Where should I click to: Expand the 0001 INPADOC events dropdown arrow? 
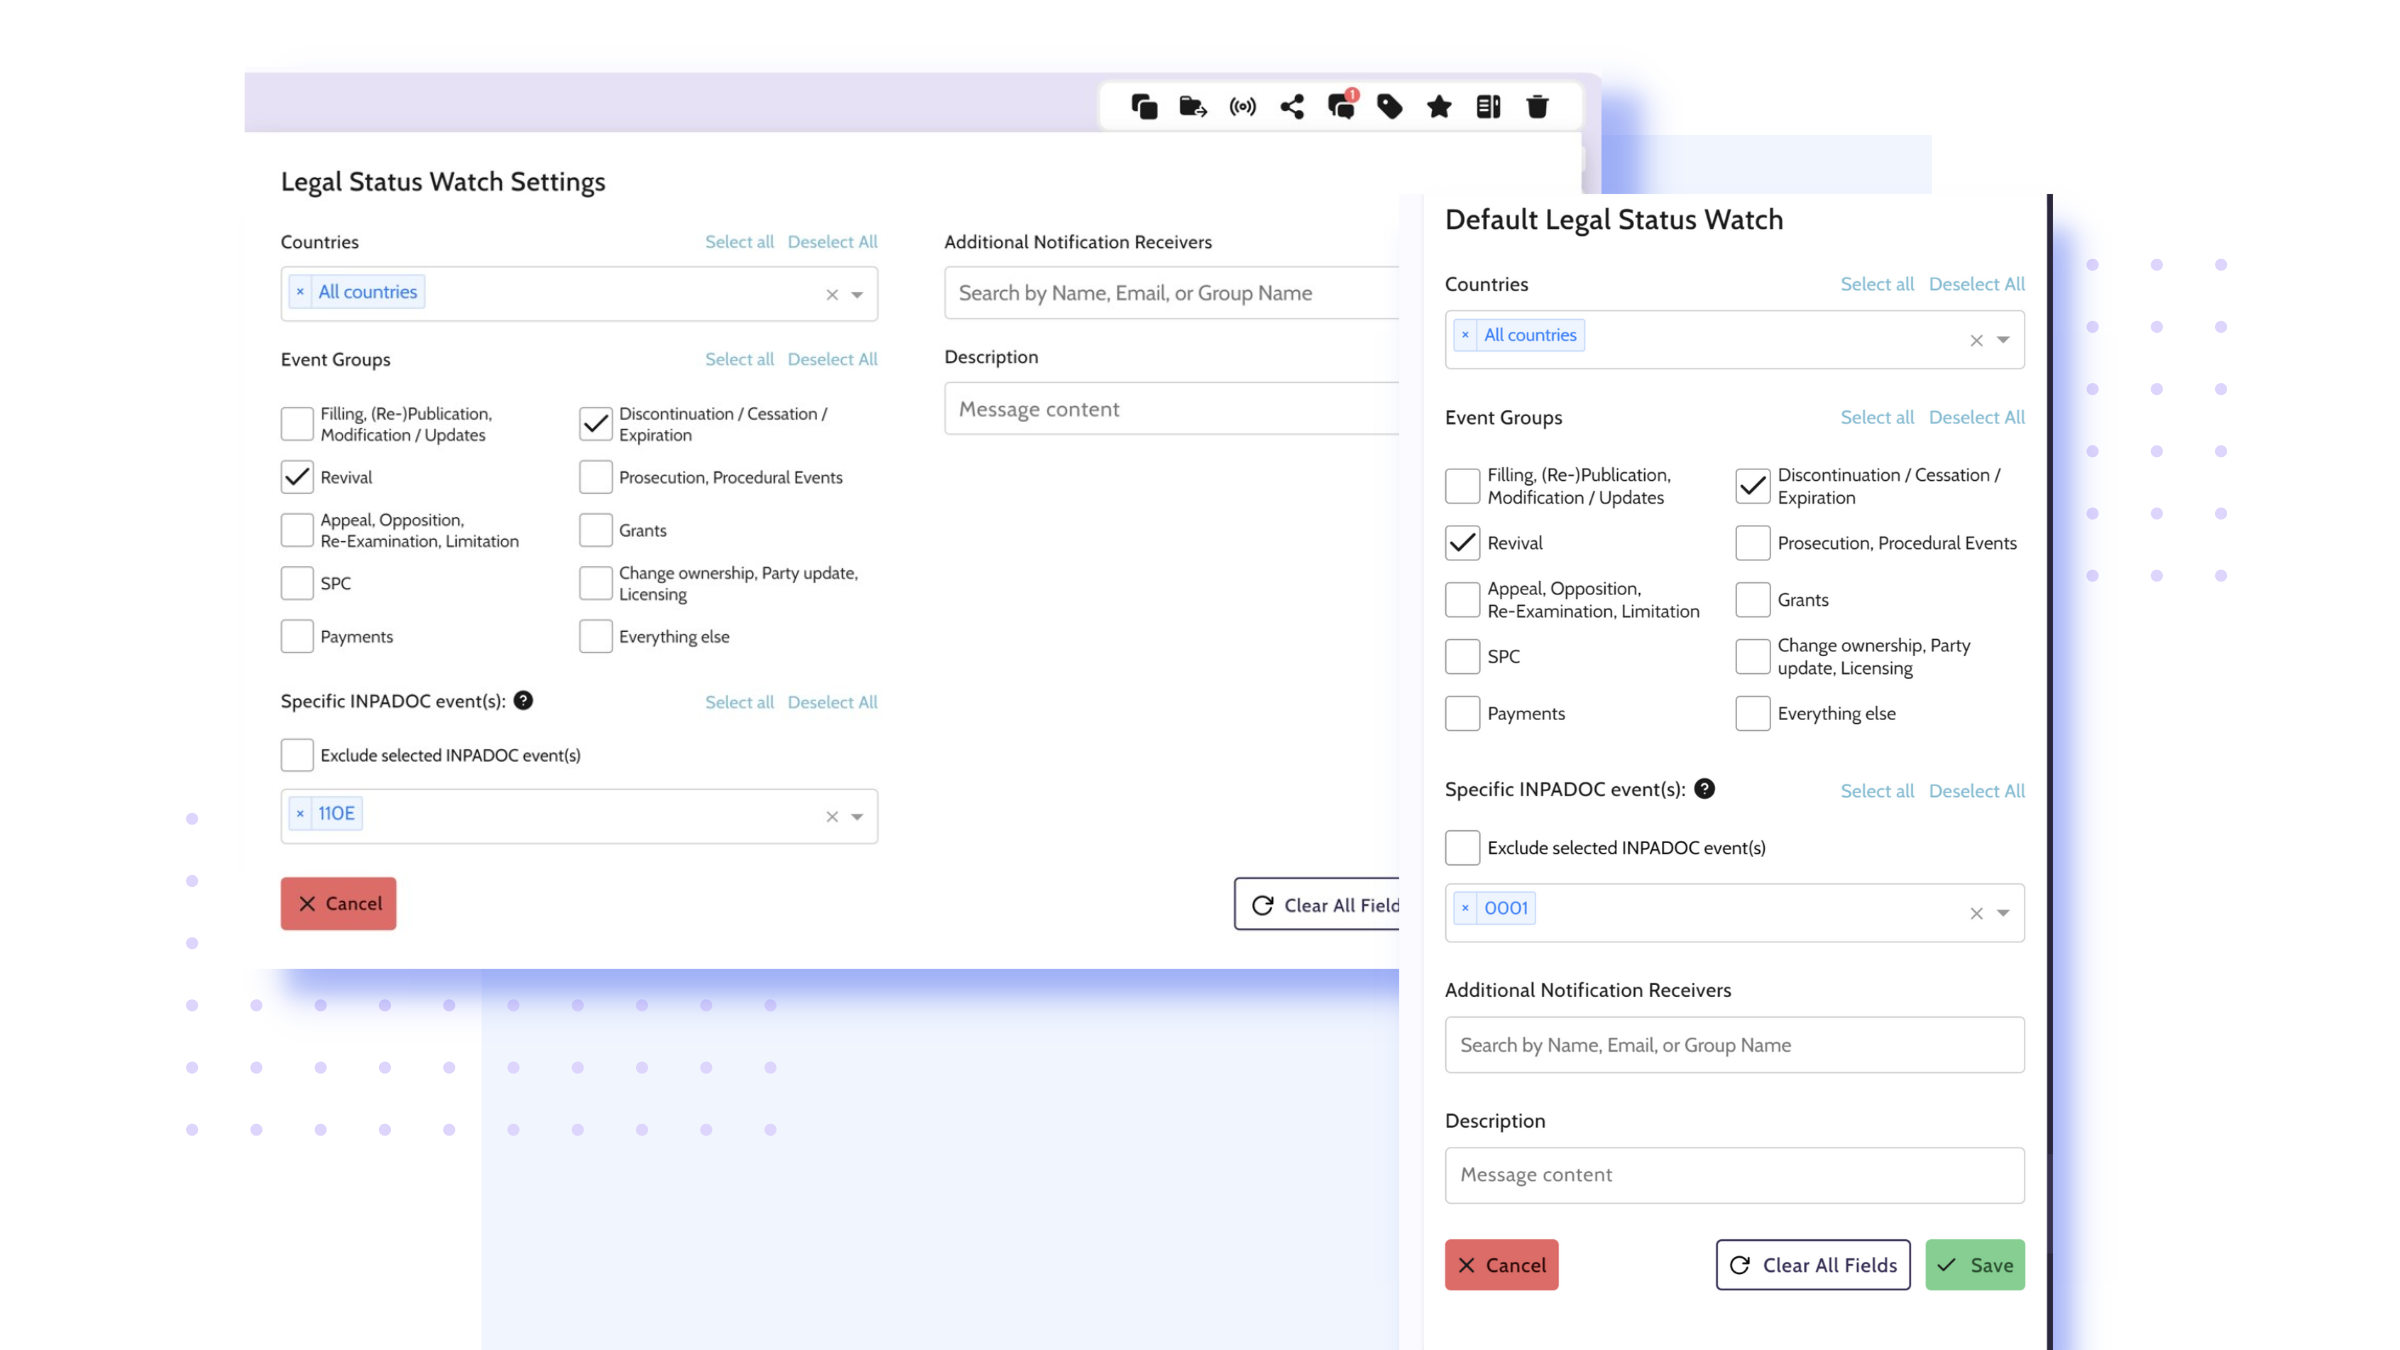tap(2003, 913)
